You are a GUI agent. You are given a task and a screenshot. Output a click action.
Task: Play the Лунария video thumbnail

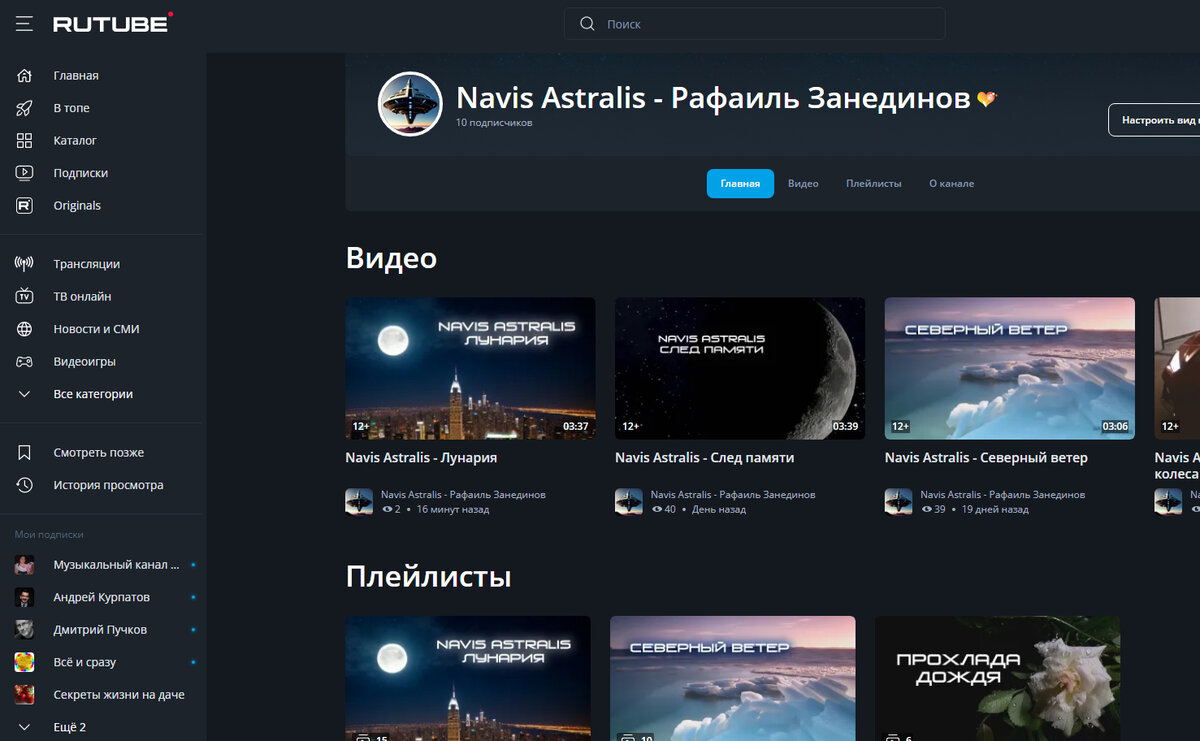point(470,368)
